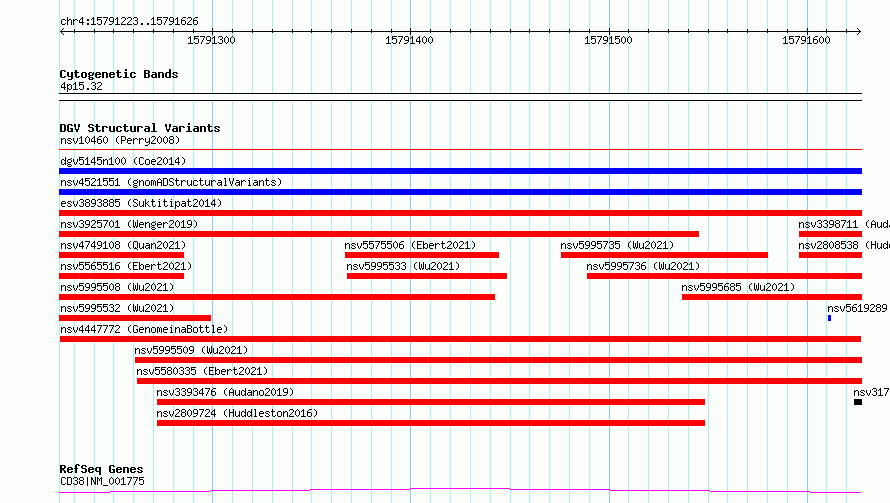The width and height of the screenshot is (890, 503).
Task: Select variant nsv5580335 (Ebert2021)
Action: point(202,371)
